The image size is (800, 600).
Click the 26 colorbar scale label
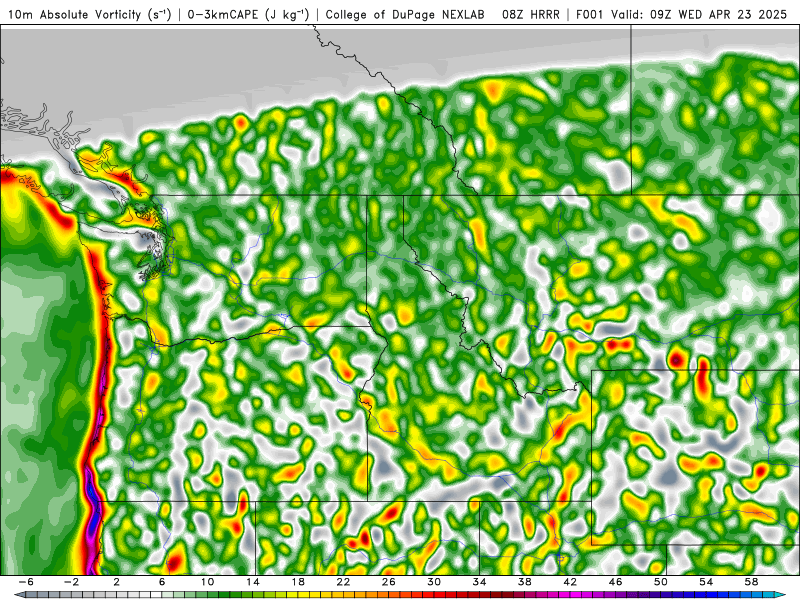click(388, 582)
